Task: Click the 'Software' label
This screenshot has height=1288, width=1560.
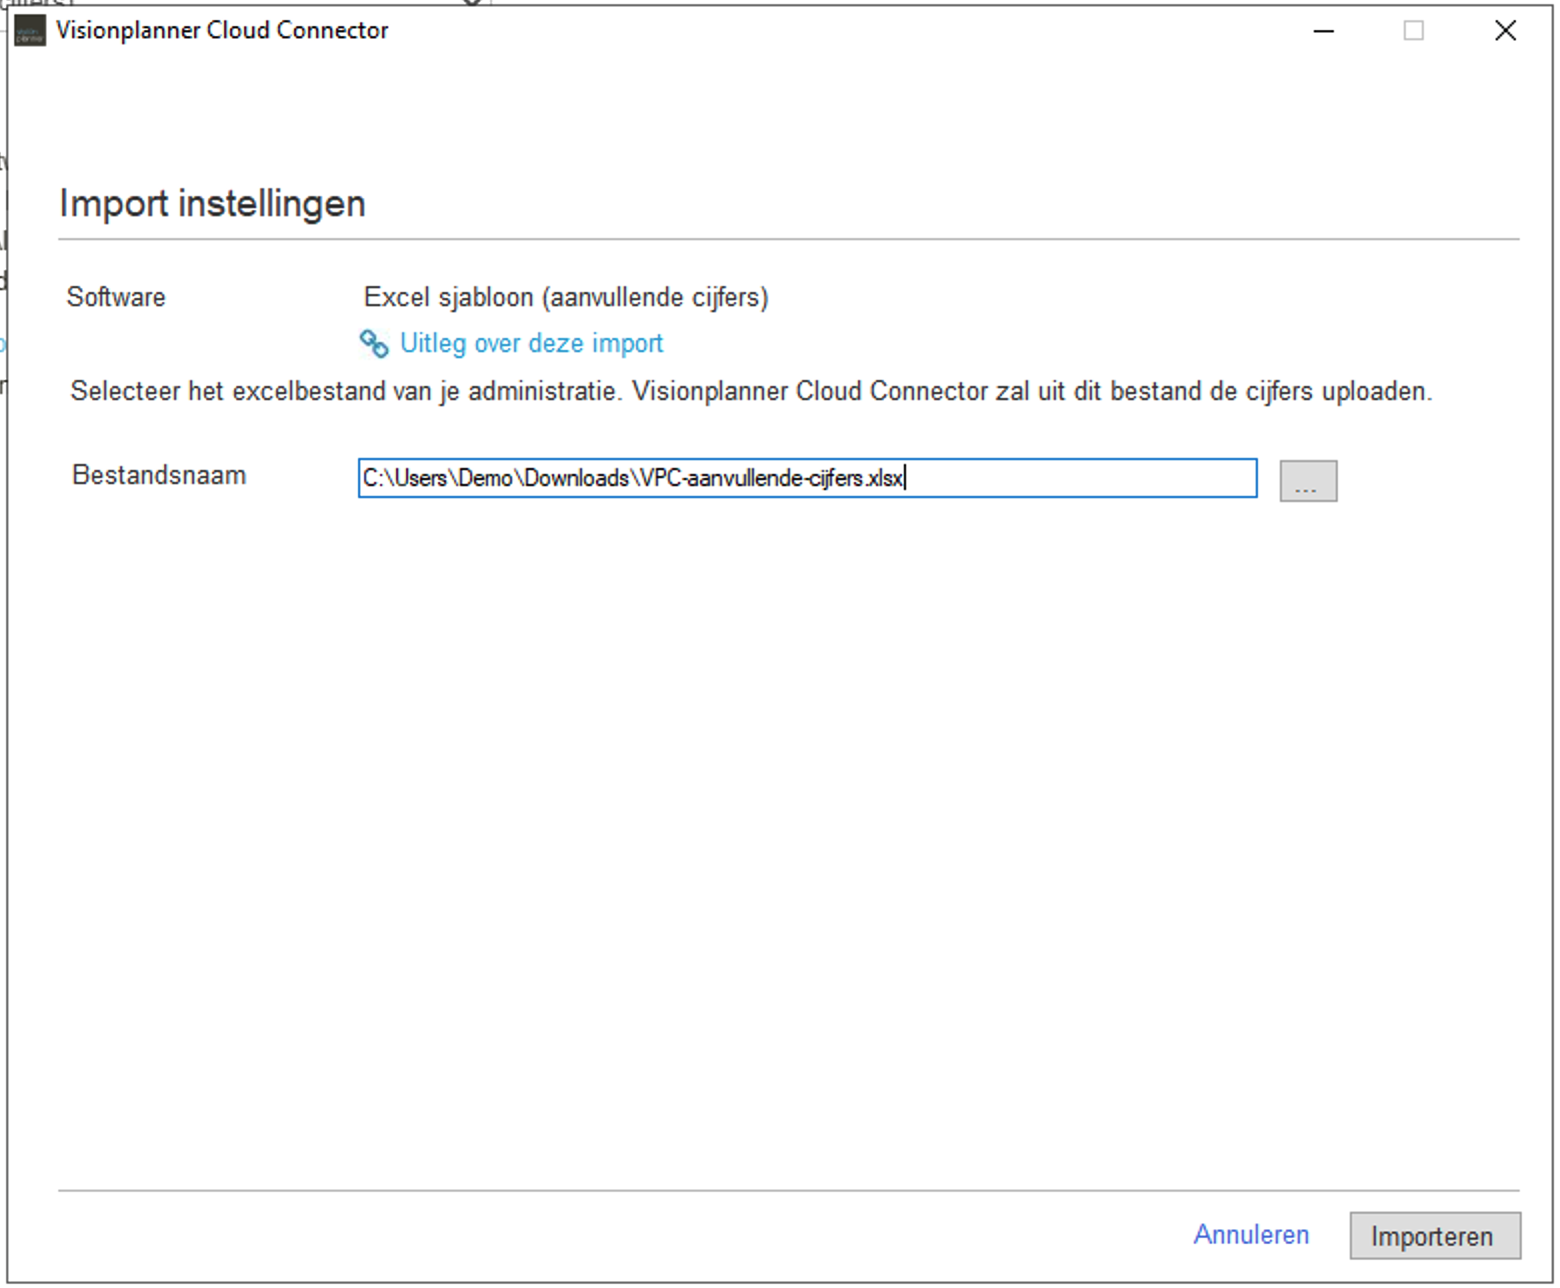Action: click(116, 297)
